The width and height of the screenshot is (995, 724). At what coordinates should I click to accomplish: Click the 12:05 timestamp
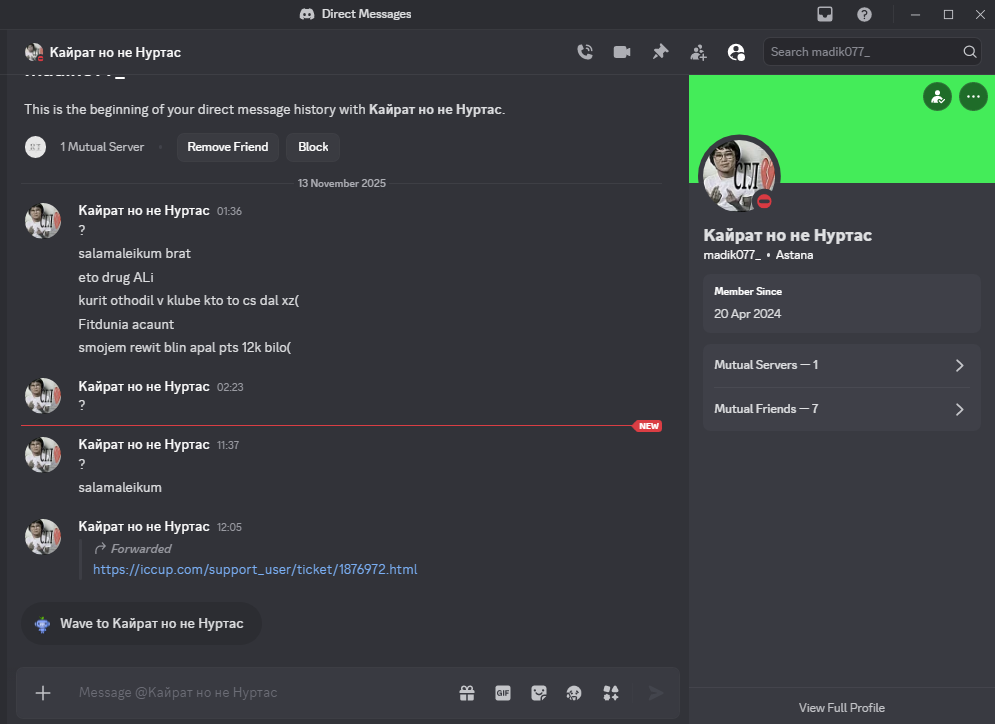[229, 527]
